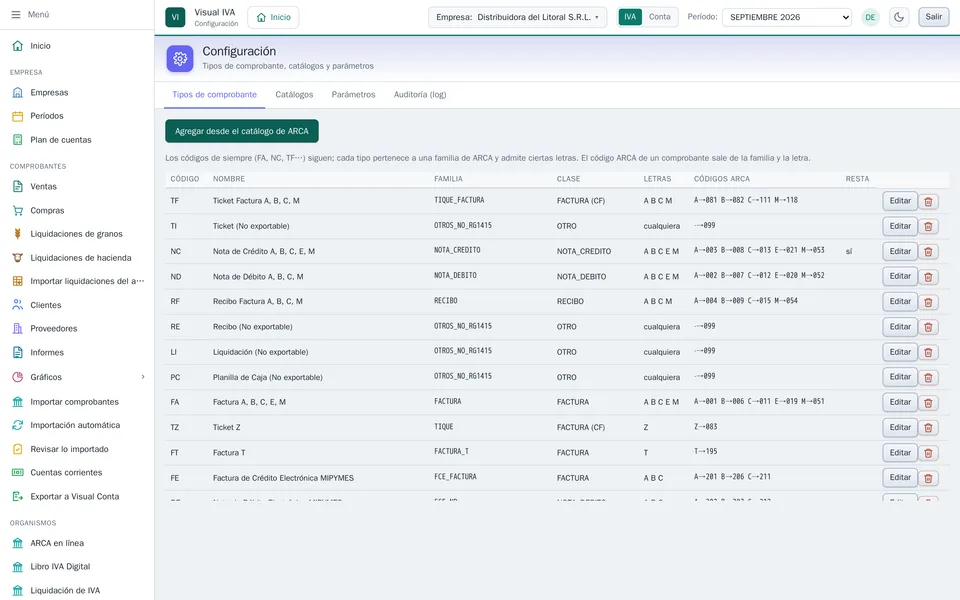The width and height of the screenshot is (960, 600).
Task: Open Importar liquidaciones table icon
Action: (18, 281)
